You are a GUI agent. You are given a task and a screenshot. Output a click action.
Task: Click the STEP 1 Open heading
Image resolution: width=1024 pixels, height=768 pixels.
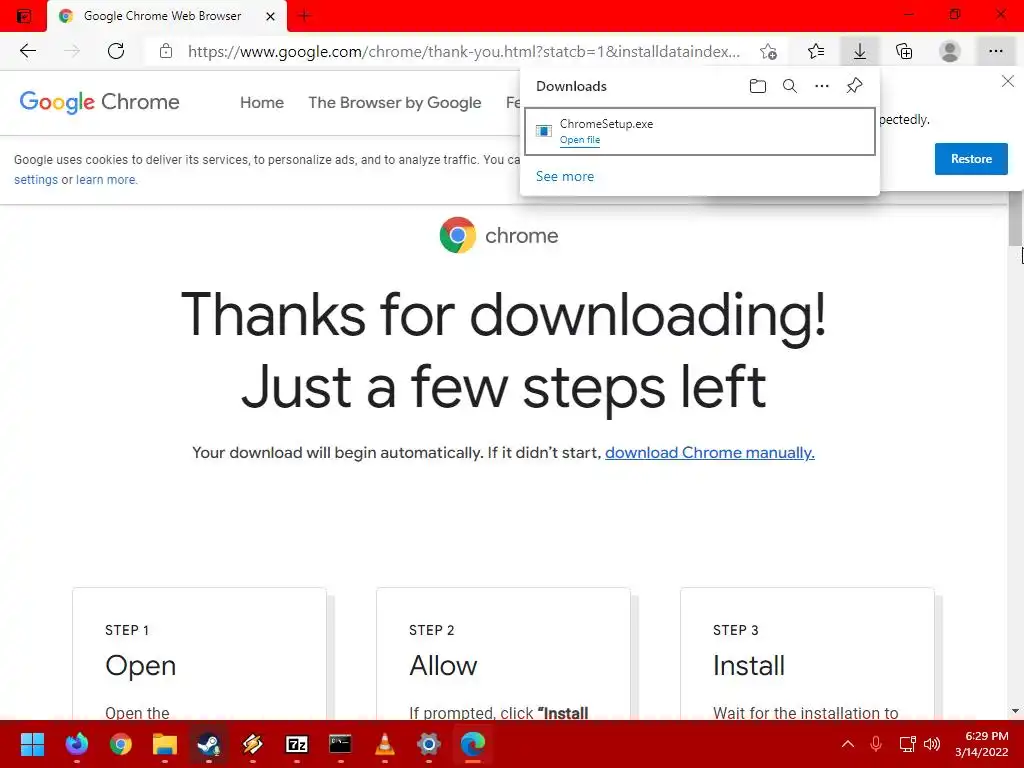click(140, 665)
